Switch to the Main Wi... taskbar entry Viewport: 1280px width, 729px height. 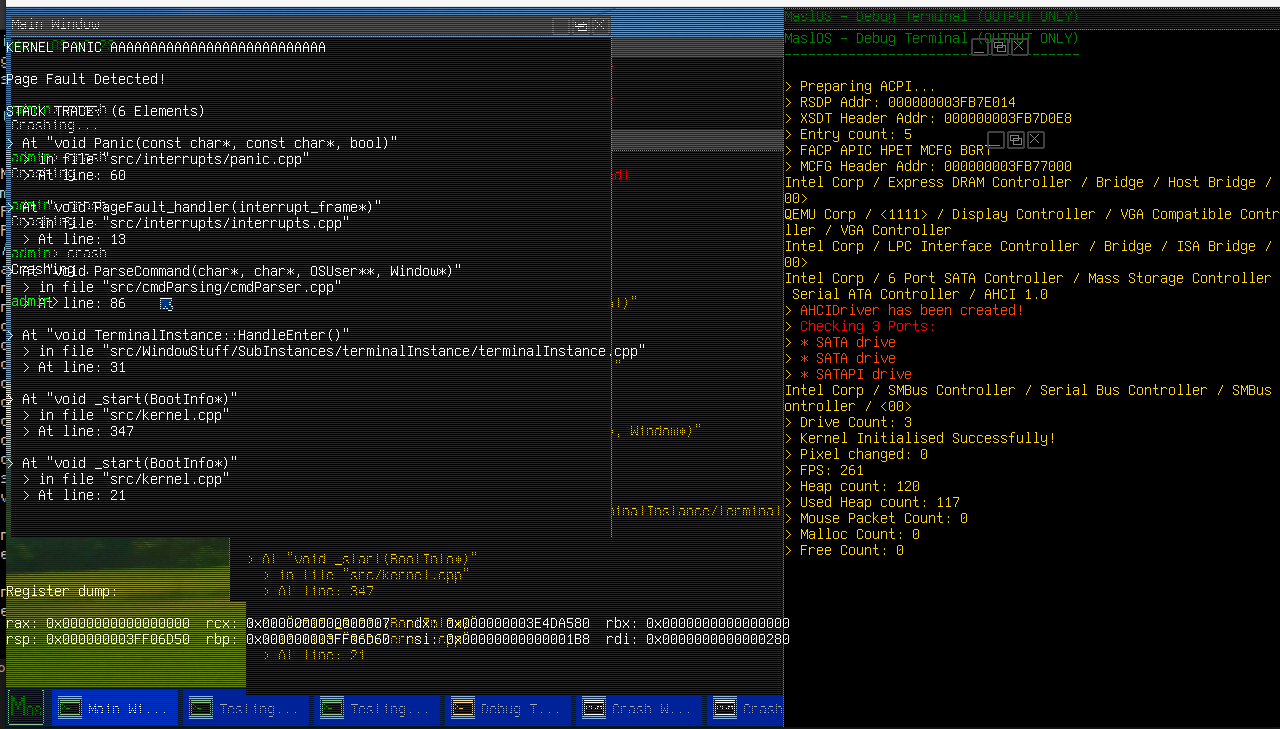click(115, 709)
